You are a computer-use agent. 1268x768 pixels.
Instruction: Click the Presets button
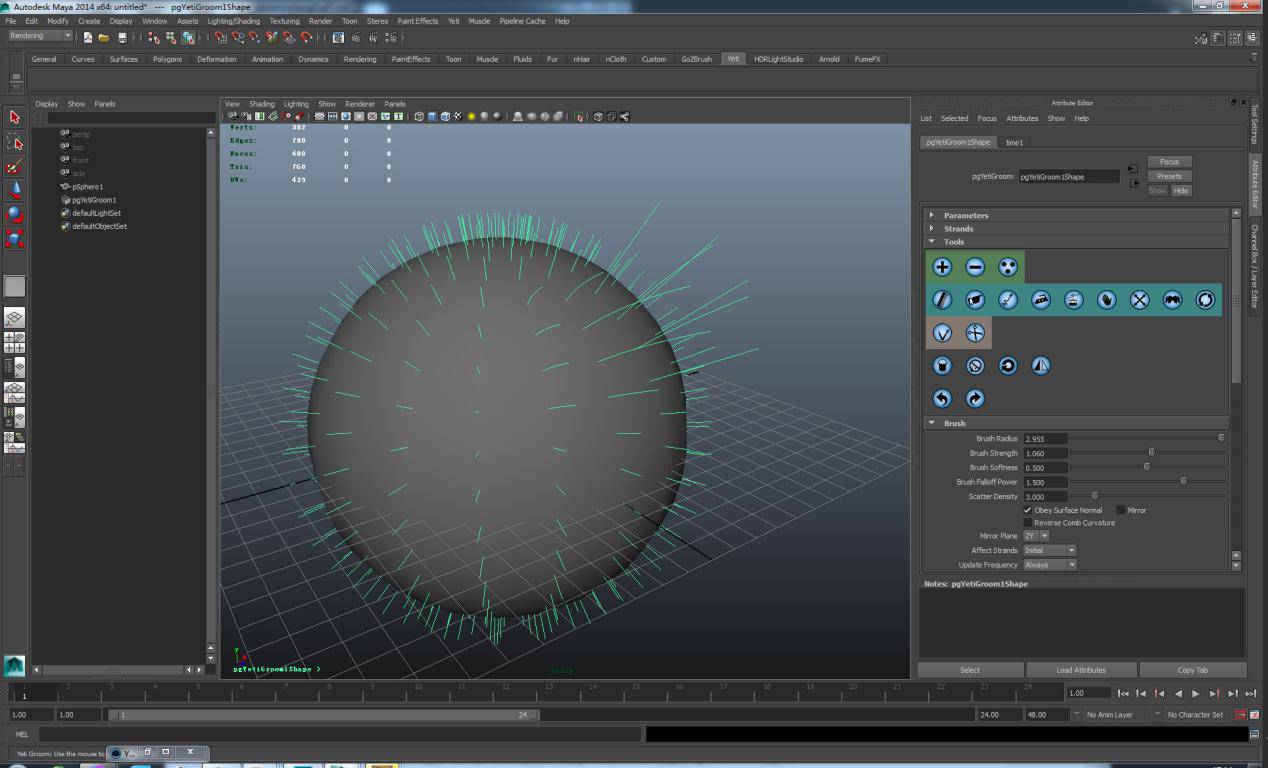(x=1169, y=176)
